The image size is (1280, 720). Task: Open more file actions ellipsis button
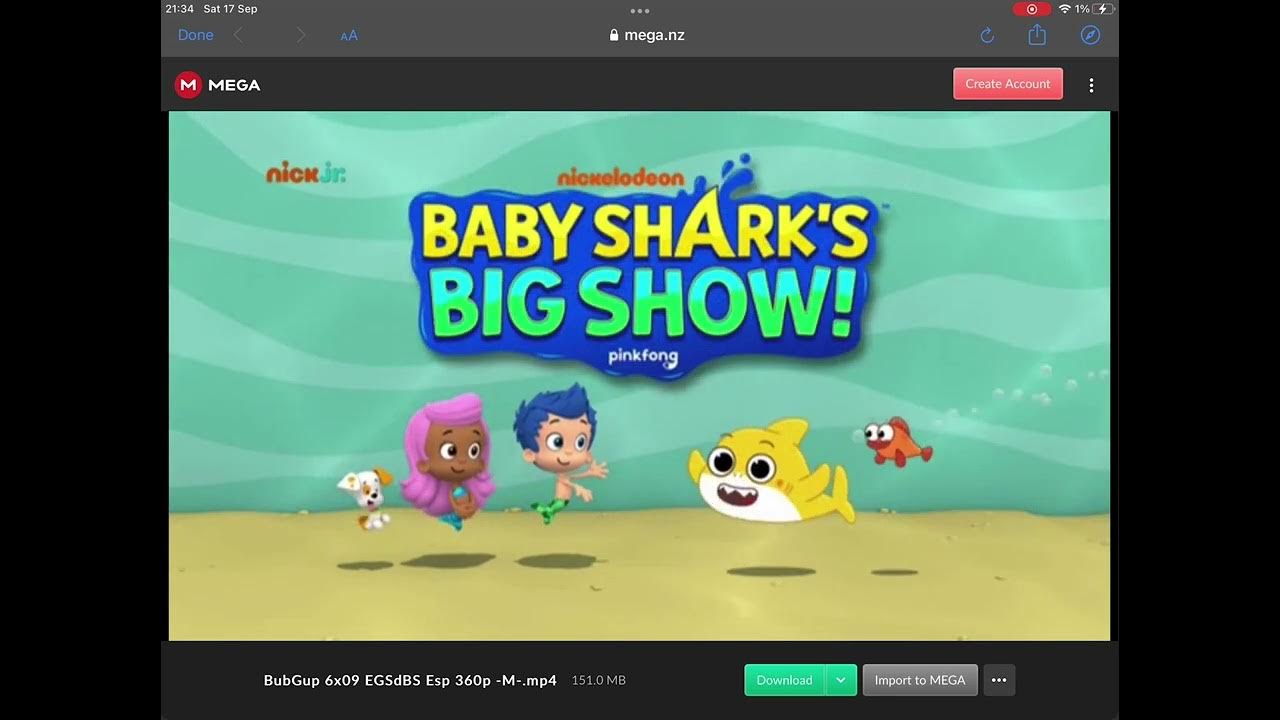click(999, 680)
